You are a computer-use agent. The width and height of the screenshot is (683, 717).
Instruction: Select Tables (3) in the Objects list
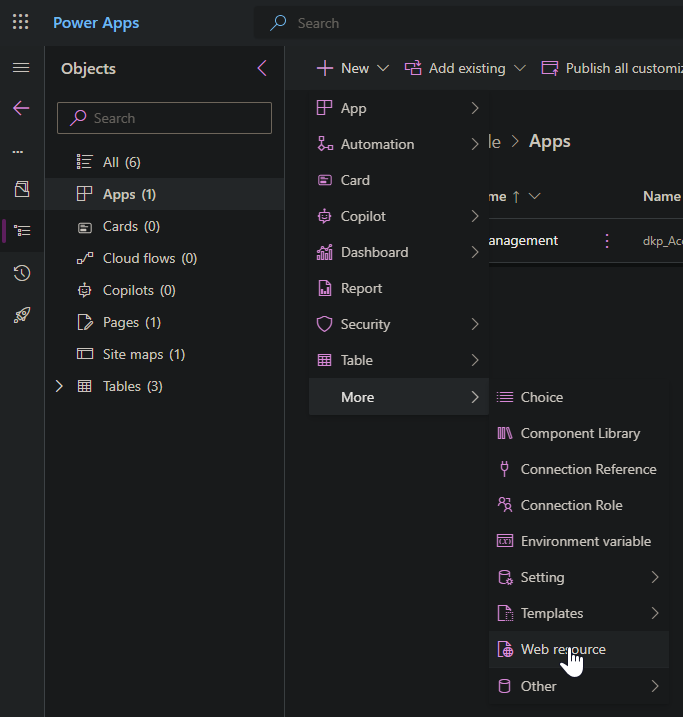[165, 386]
